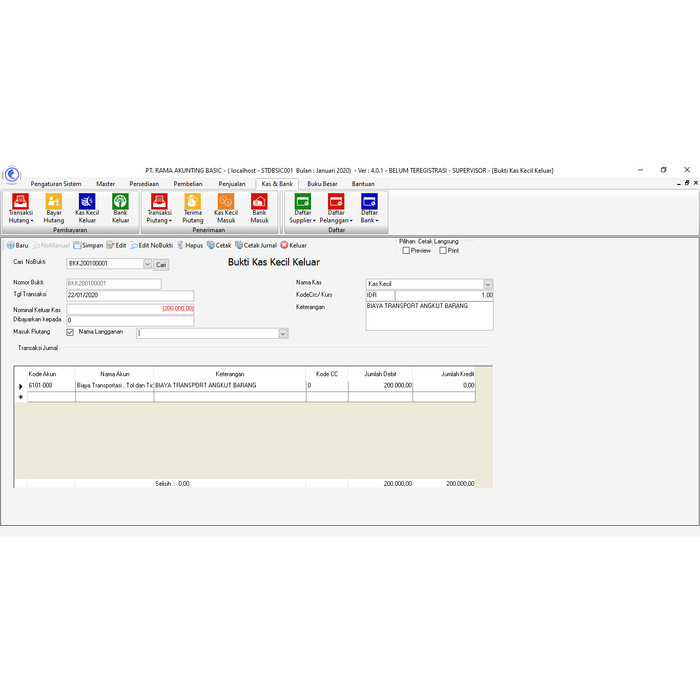Click the Keterangan text area
700x700 pixels.
tap(429, 316)
